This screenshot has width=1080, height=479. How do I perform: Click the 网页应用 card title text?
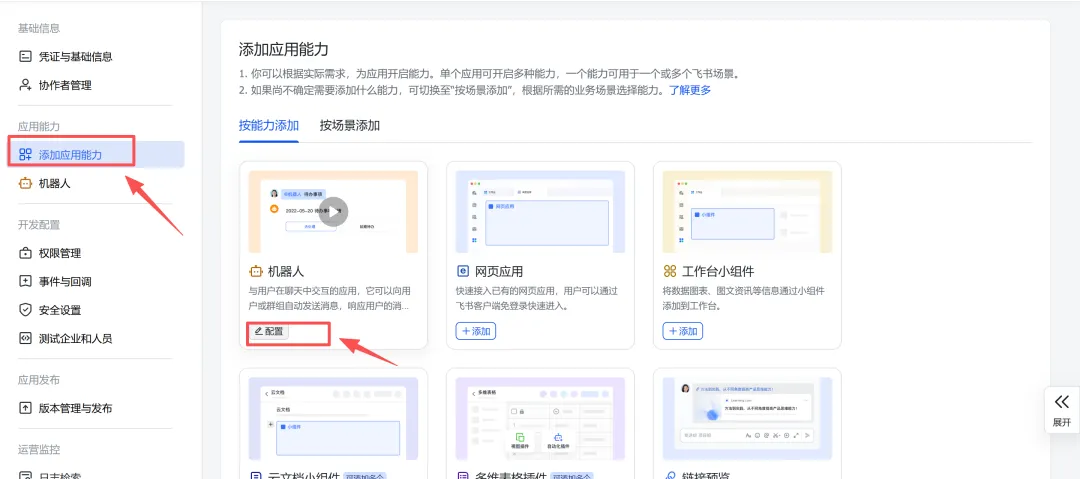coord(499,272)
